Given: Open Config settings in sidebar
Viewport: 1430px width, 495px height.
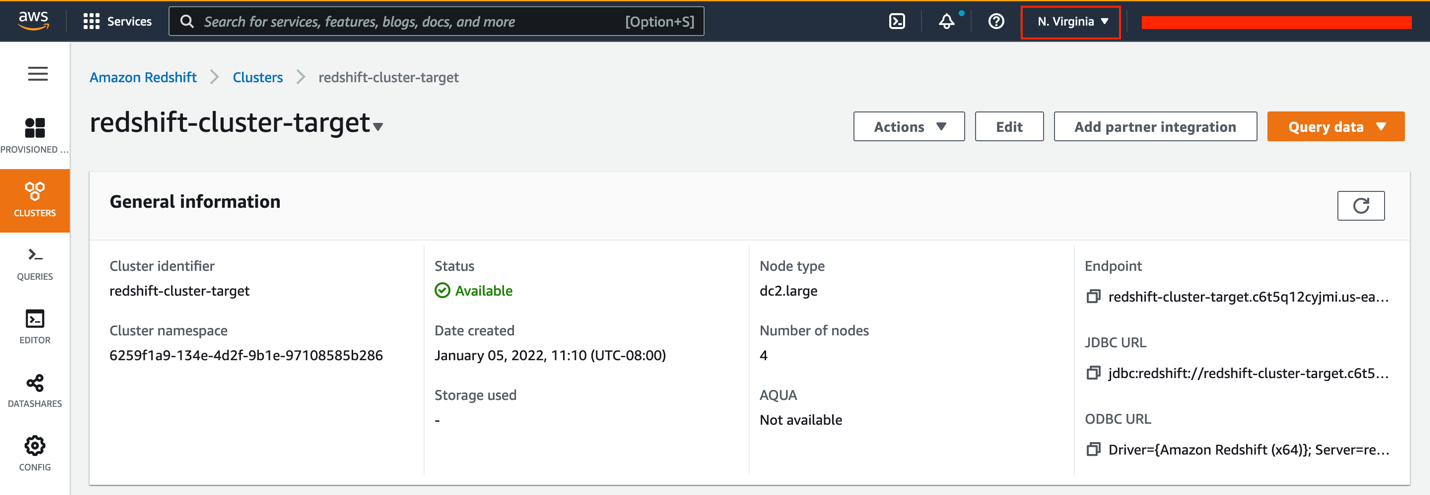Looking at the screenshot, I should (35, 453).
